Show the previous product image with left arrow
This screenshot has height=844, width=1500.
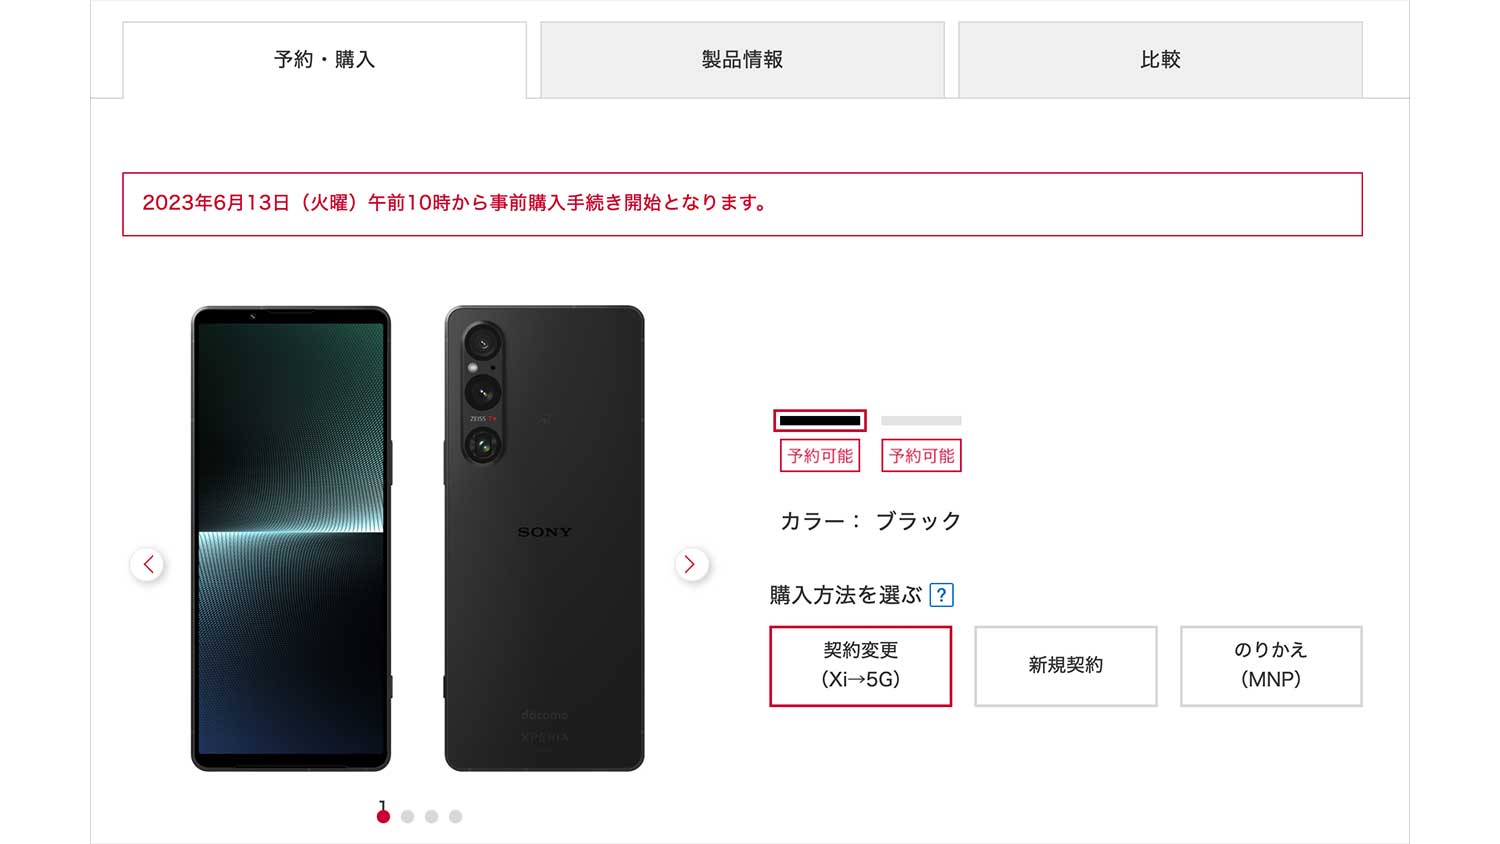[x=148, y=564]
